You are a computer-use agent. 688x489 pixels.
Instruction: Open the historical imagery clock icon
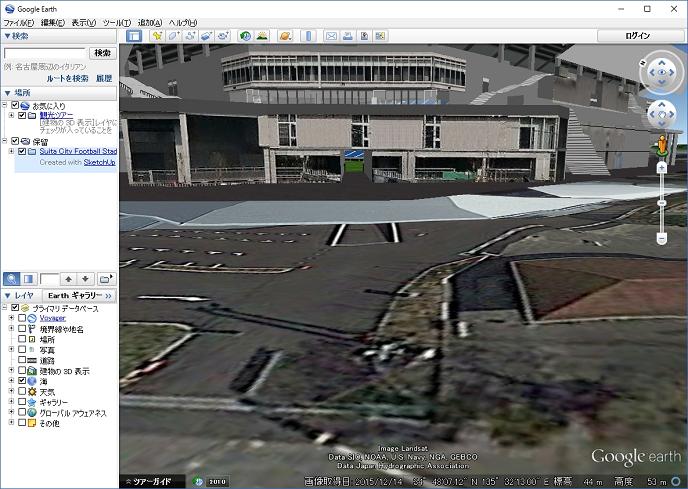[x=245, y=36]
